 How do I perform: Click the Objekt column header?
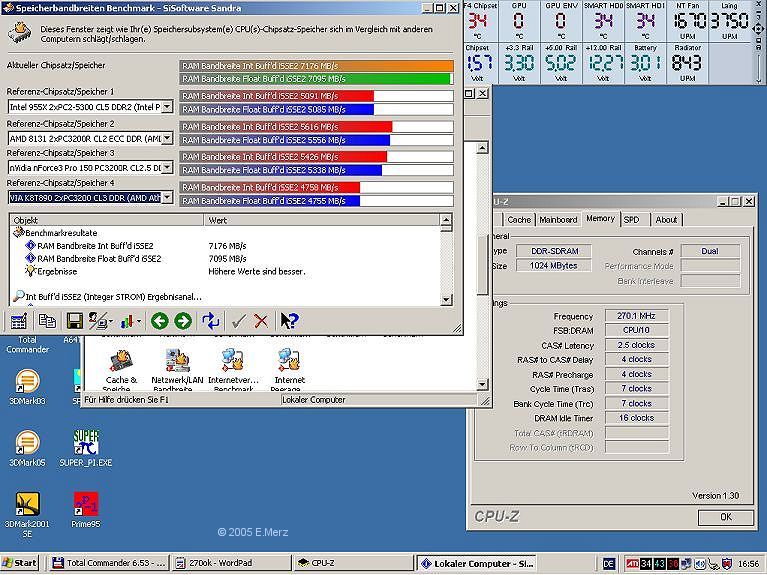click(x=106, y=220)
